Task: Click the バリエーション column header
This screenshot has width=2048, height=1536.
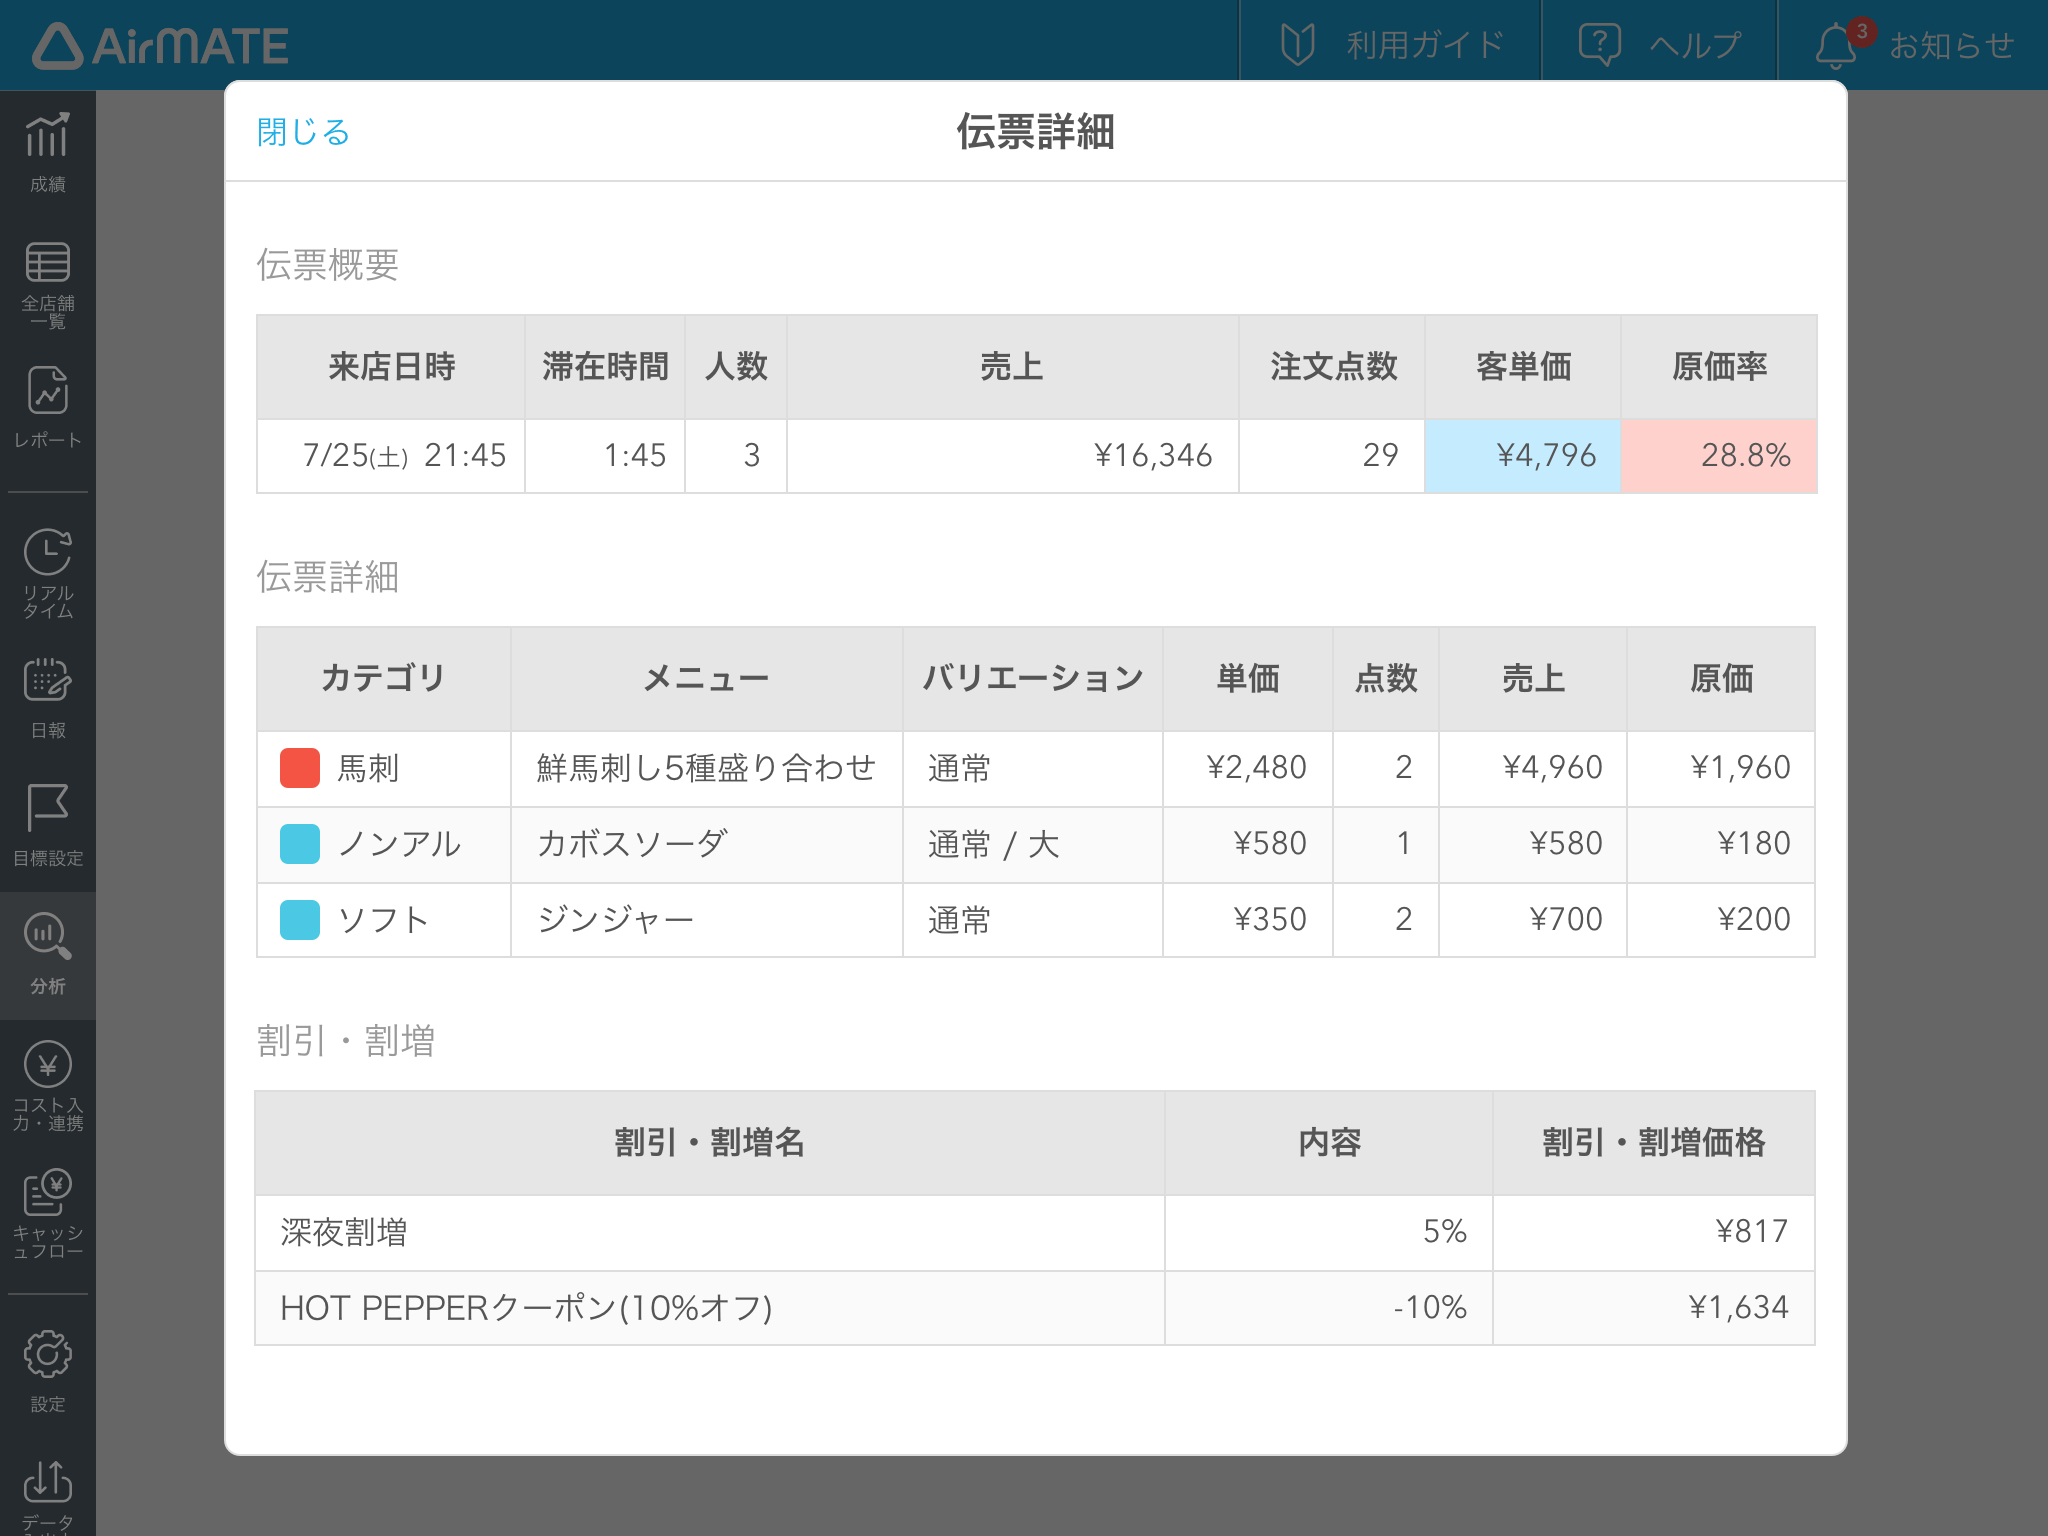Action: [x=1033, y=679]
